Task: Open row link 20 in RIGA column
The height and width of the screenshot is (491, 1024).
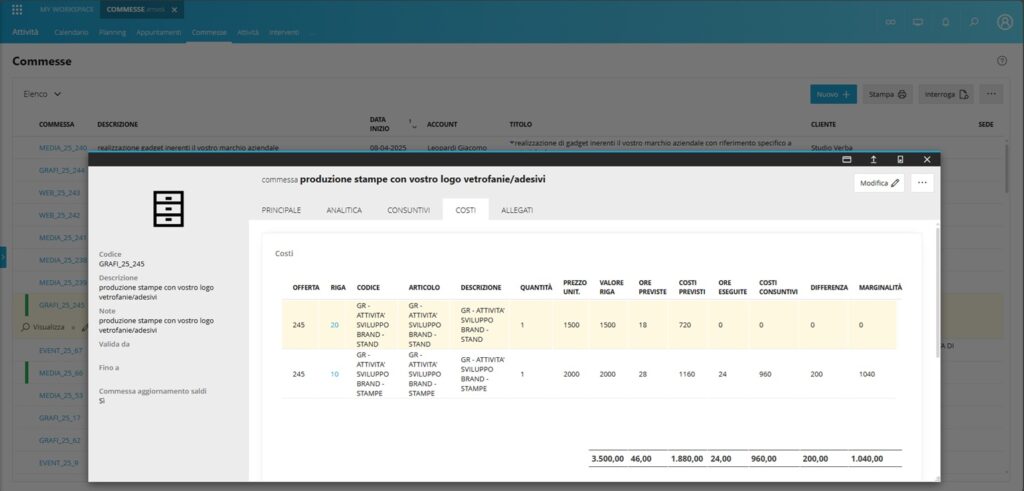Action: (x=334, y=325)
